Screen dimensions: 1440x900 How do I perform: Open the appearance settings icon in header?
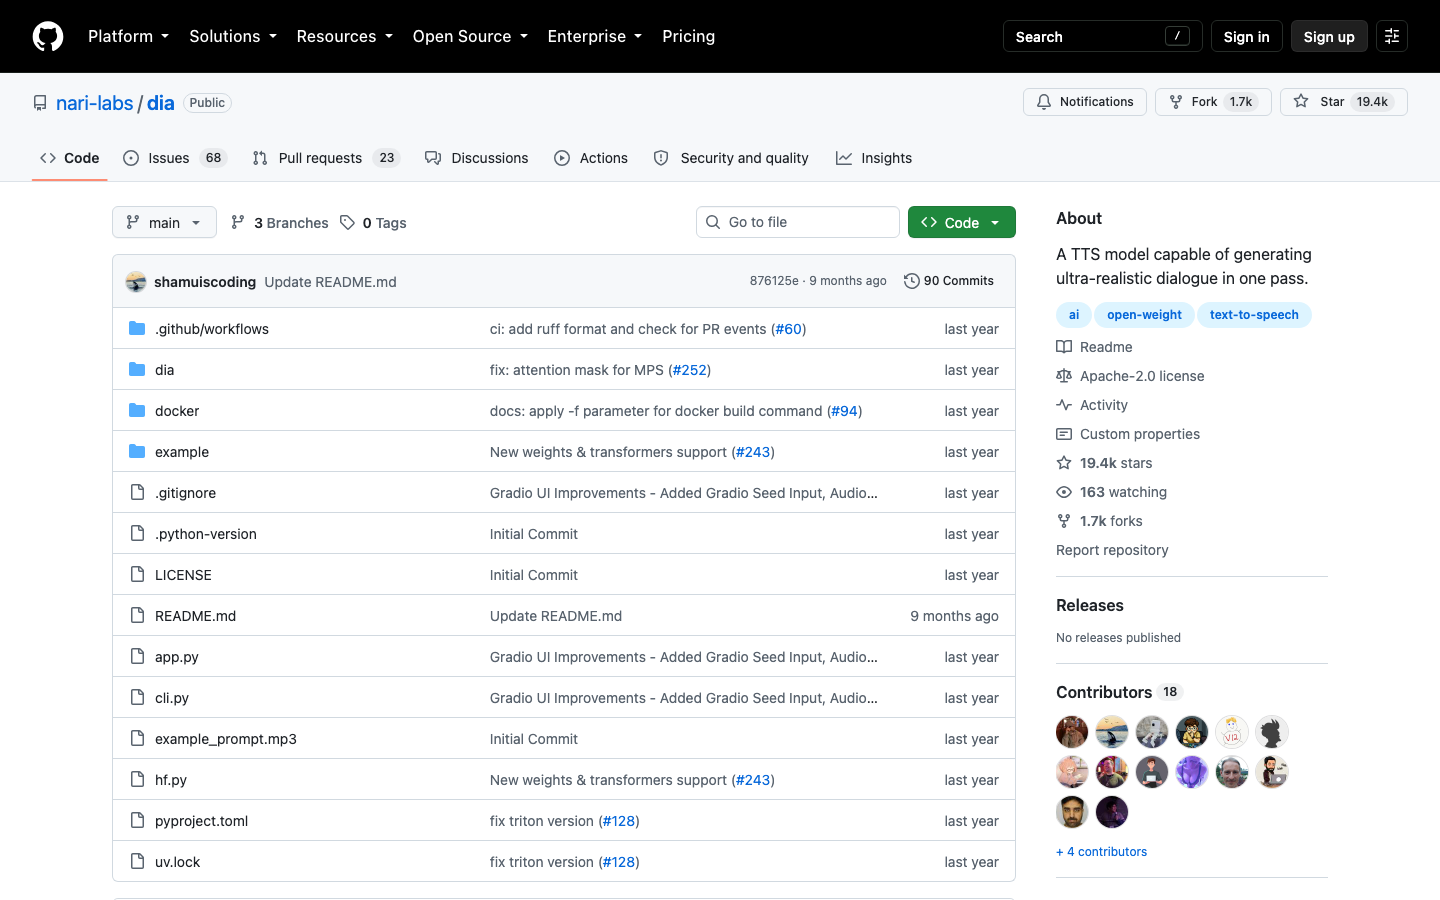click(1392, 36)
